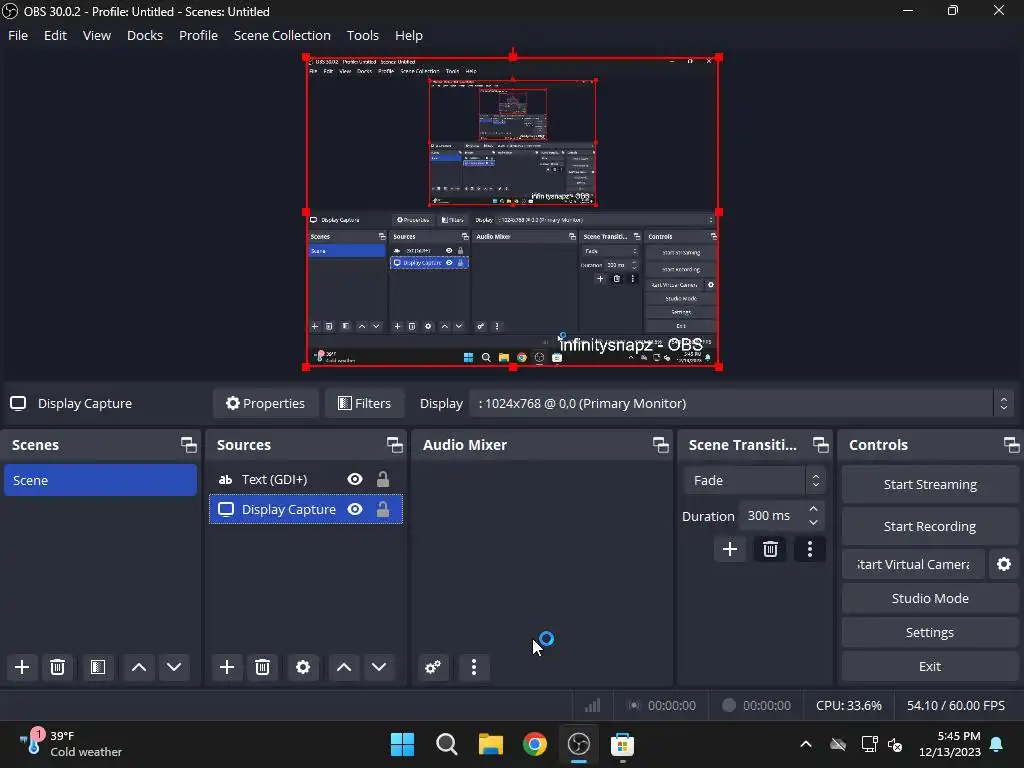Increase transition duration with up arrow
1024x768 pixels.
(813, 509)
